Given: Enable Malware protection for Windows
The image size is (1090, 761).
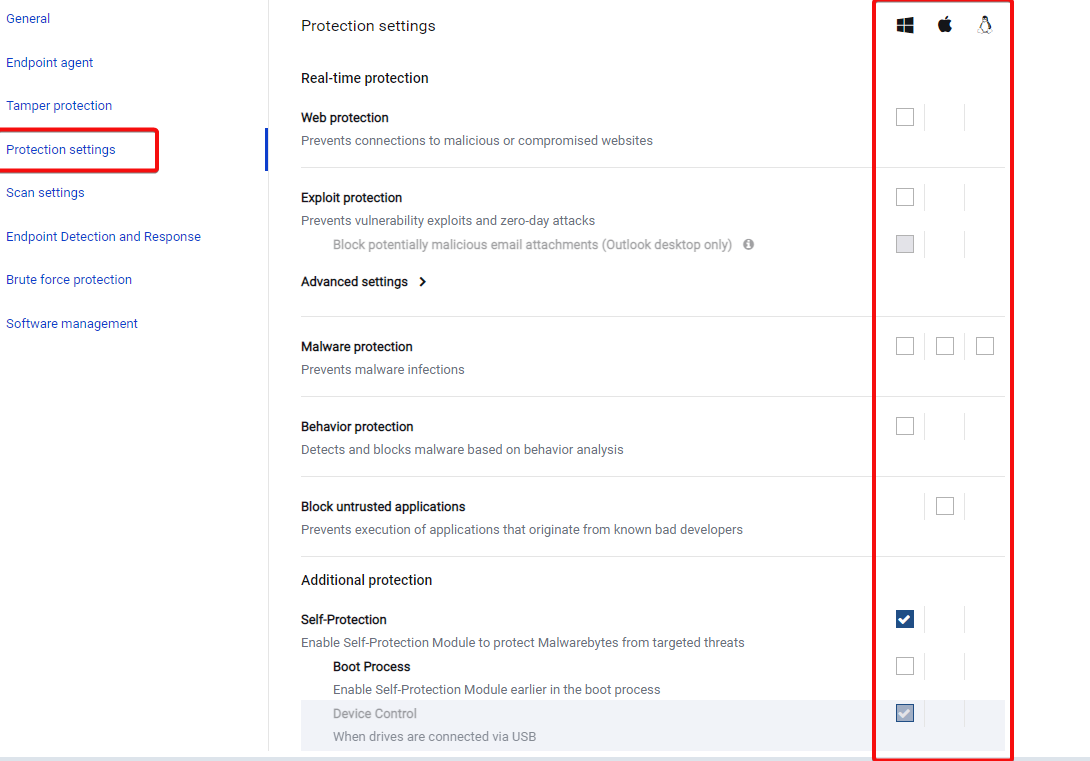Looking at the screenshot, I should coord(905,346).
